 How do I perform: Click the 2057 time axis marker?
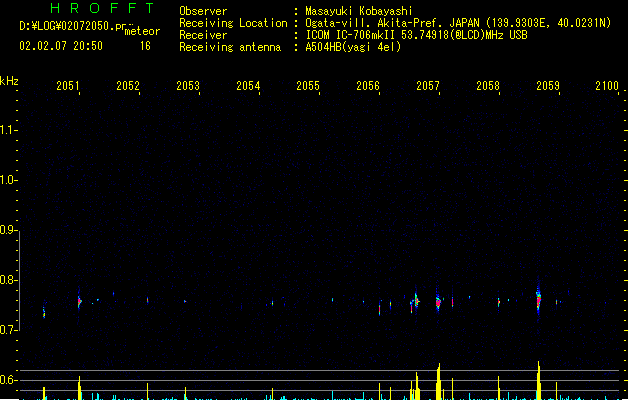428,86
